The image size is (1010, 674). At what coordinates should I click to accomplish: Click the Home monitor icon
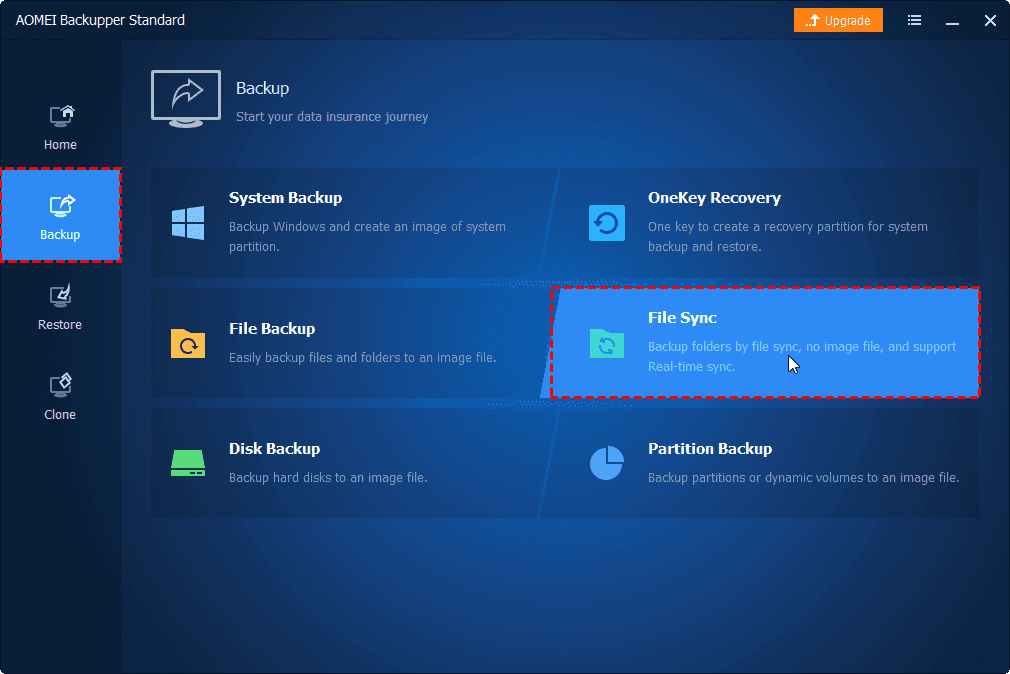click(62, 116)
